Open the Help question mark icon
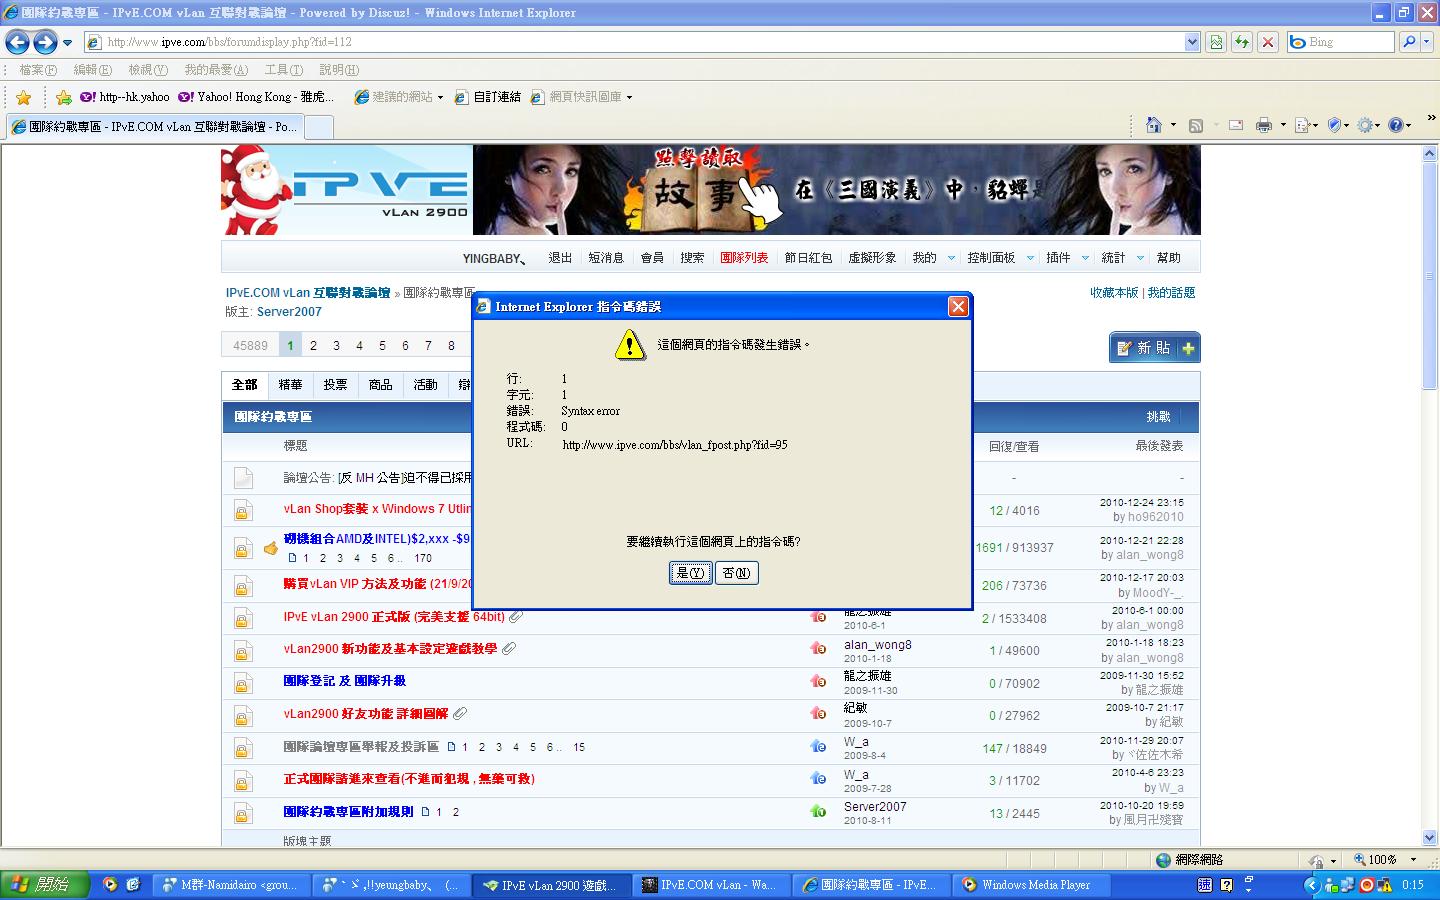Screen dimensions: 1440x900 1397,125
